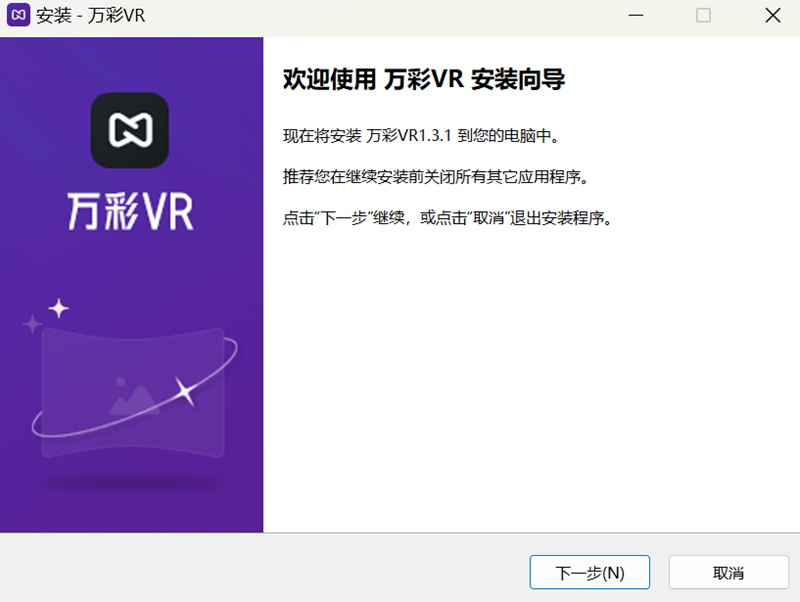The width and height of the screenshot is (800, 602).
Task: Click the 欢迎使用 万彩VR 安装向导 heading
Action: tap(424, 79)
